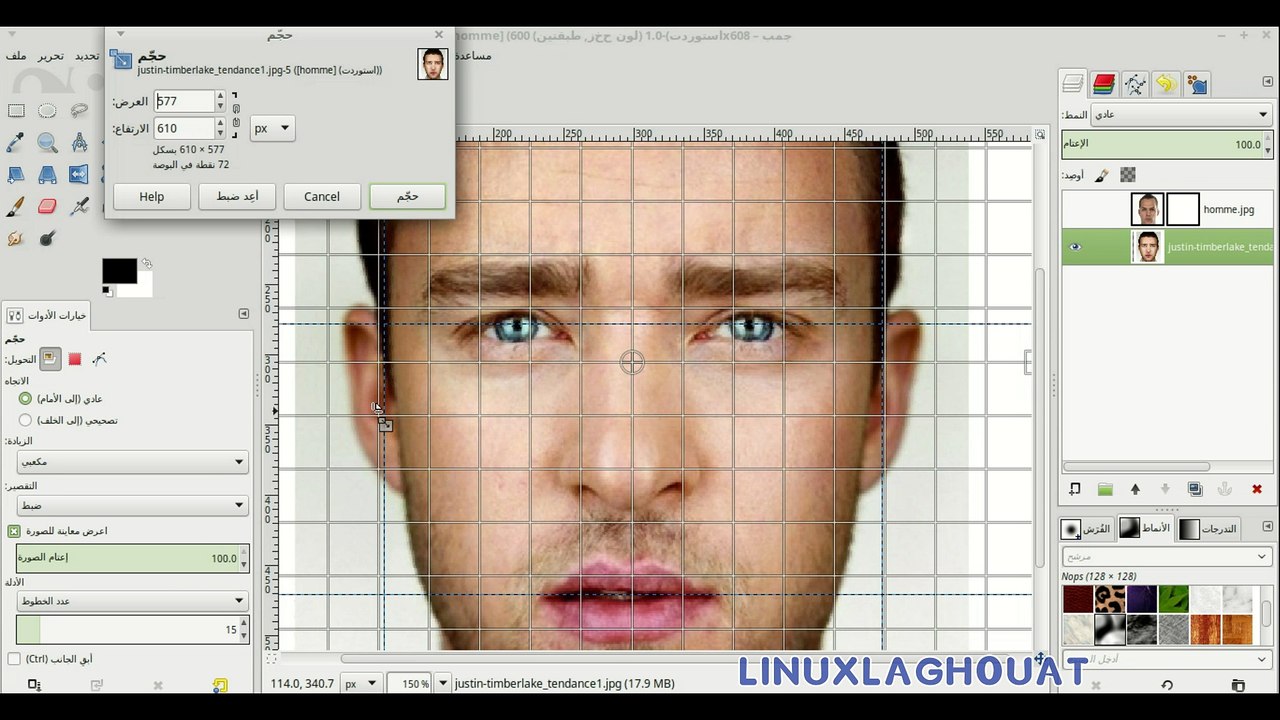Switch to the Undo History tab

click(x=1166, y=84)
